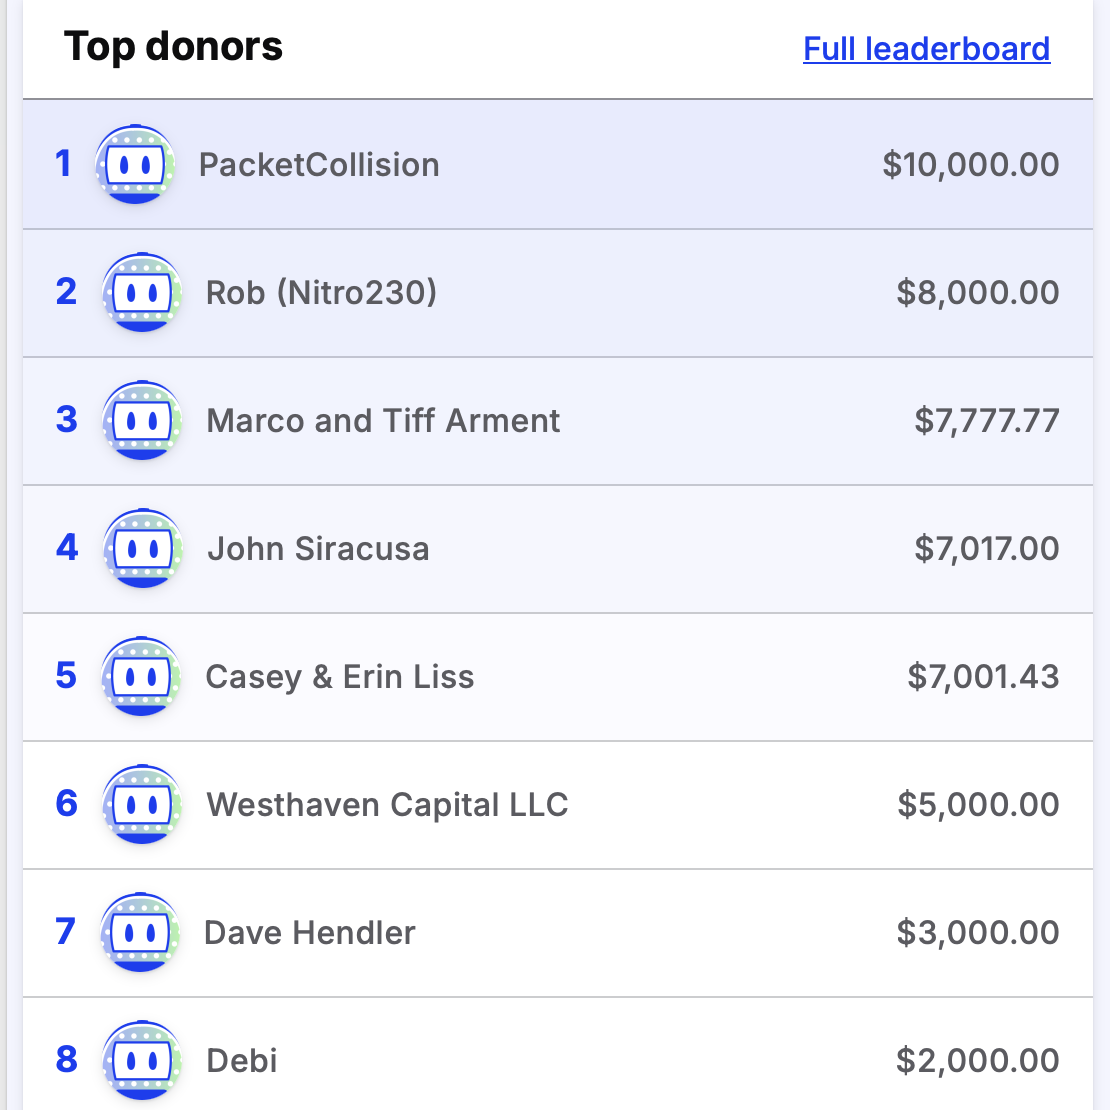Screen dimensions: 1110x1110
Task: Click the Top donors heading
Action: pos(173,47)
